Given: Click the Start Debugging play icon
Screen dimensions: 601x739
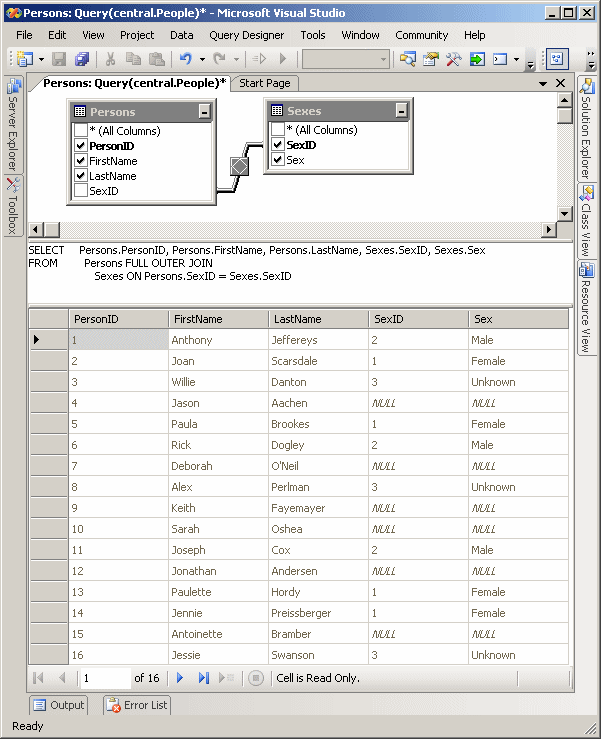Looking at the screenshot, I should (x=283, y=59).
